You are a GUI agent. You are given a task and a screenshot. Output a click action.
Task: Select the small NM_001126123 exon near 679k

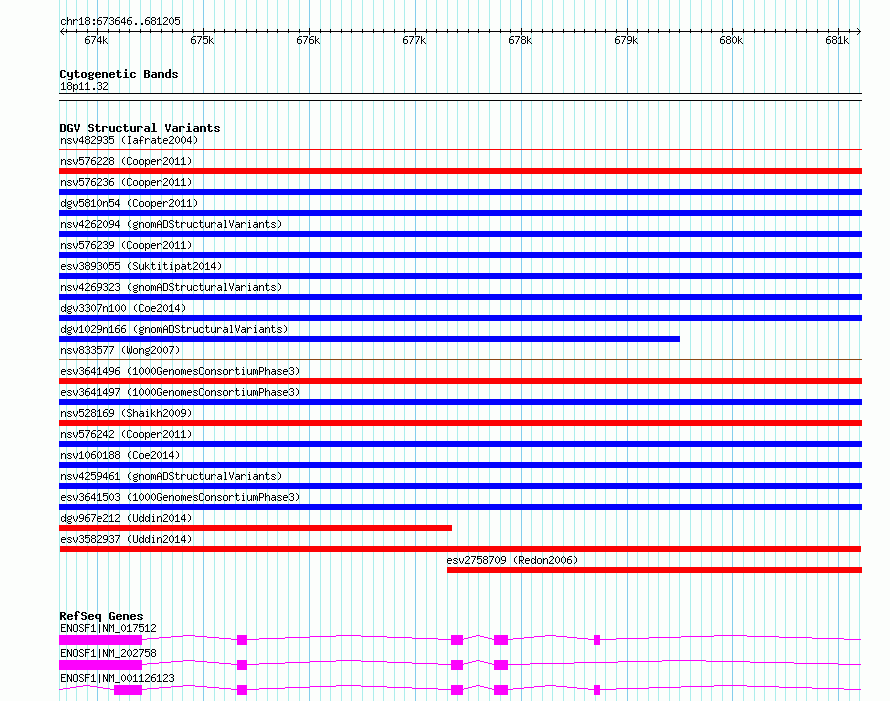coord(597,690)
